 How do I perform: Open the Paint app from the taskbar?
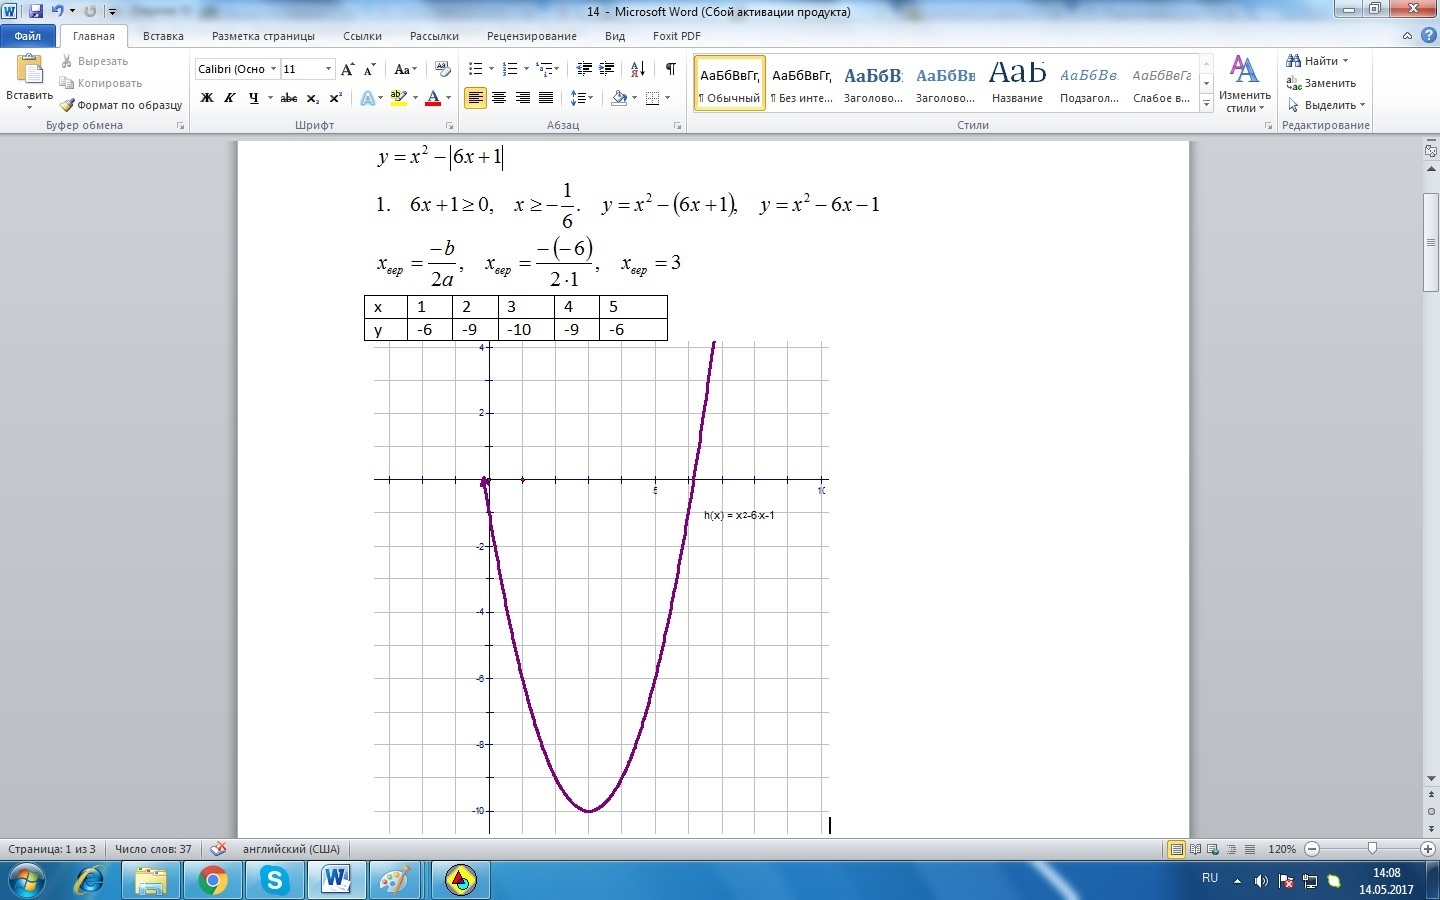[x=394, y=881]
